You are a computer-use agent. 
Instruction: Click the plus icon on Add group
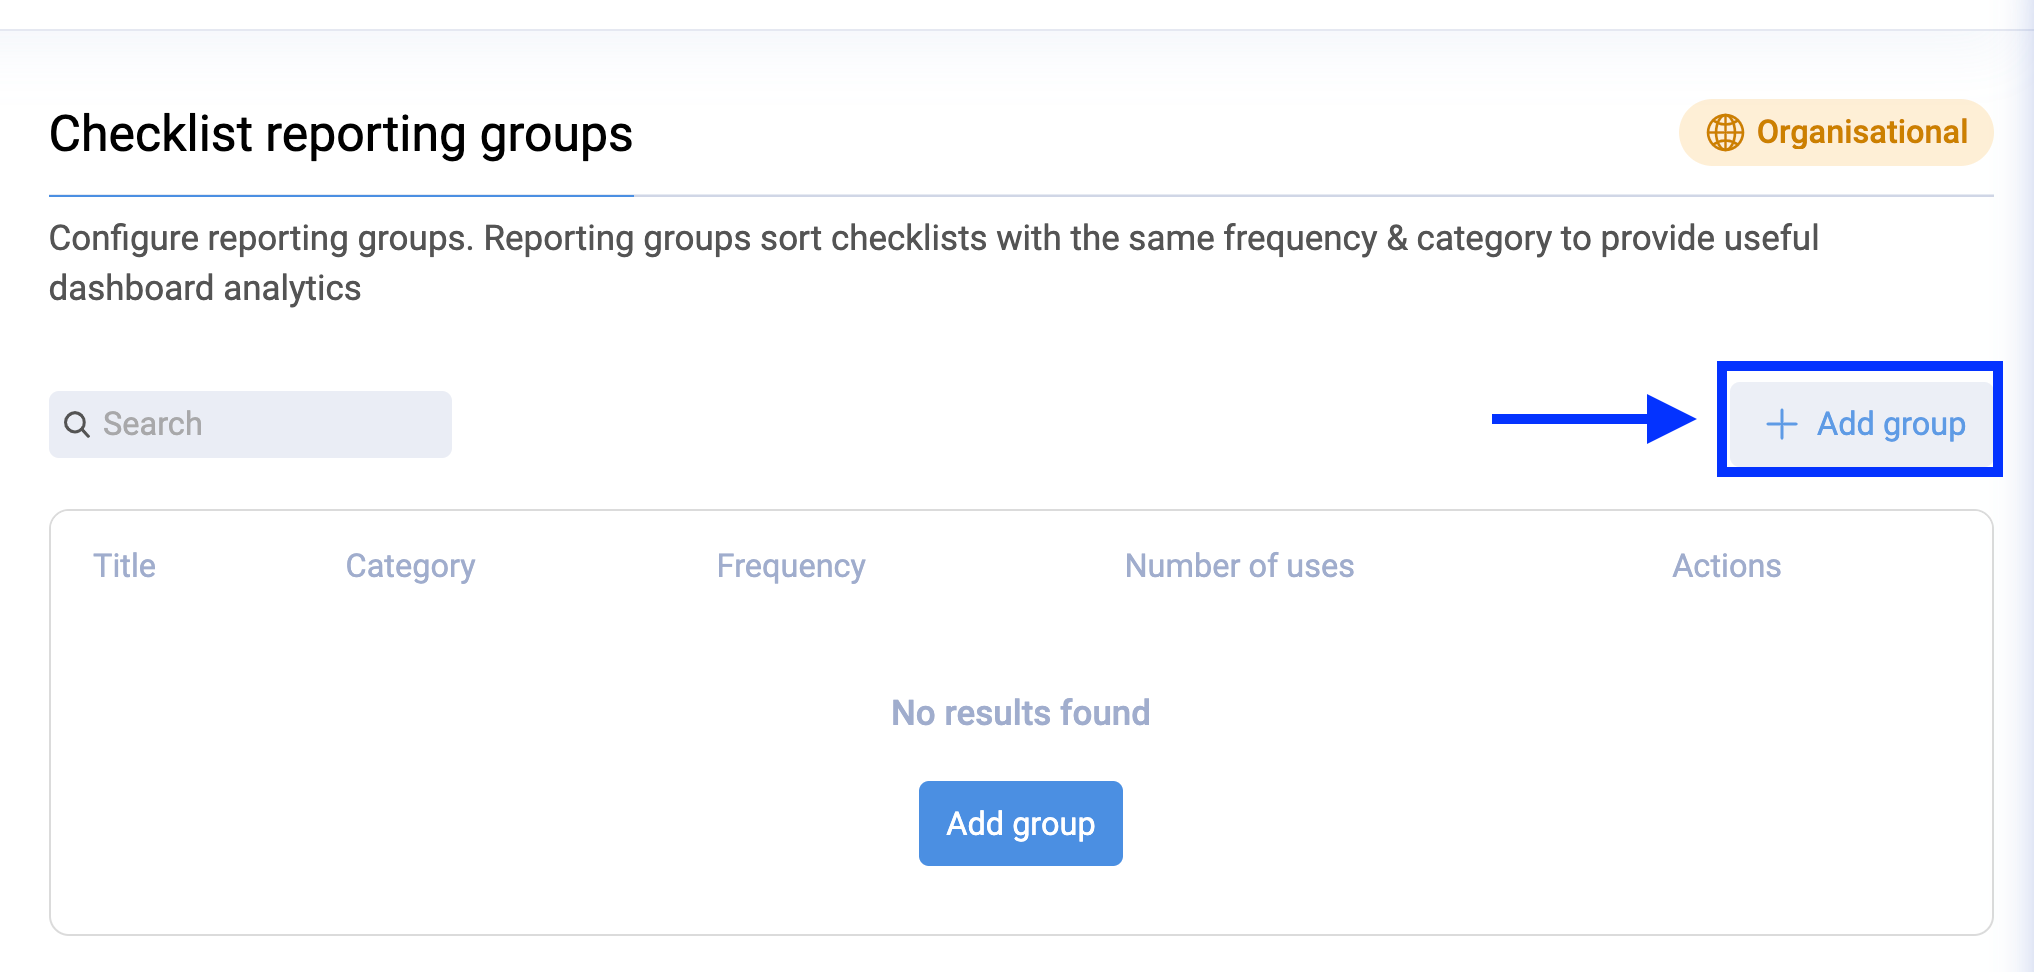pos(1782,424)
